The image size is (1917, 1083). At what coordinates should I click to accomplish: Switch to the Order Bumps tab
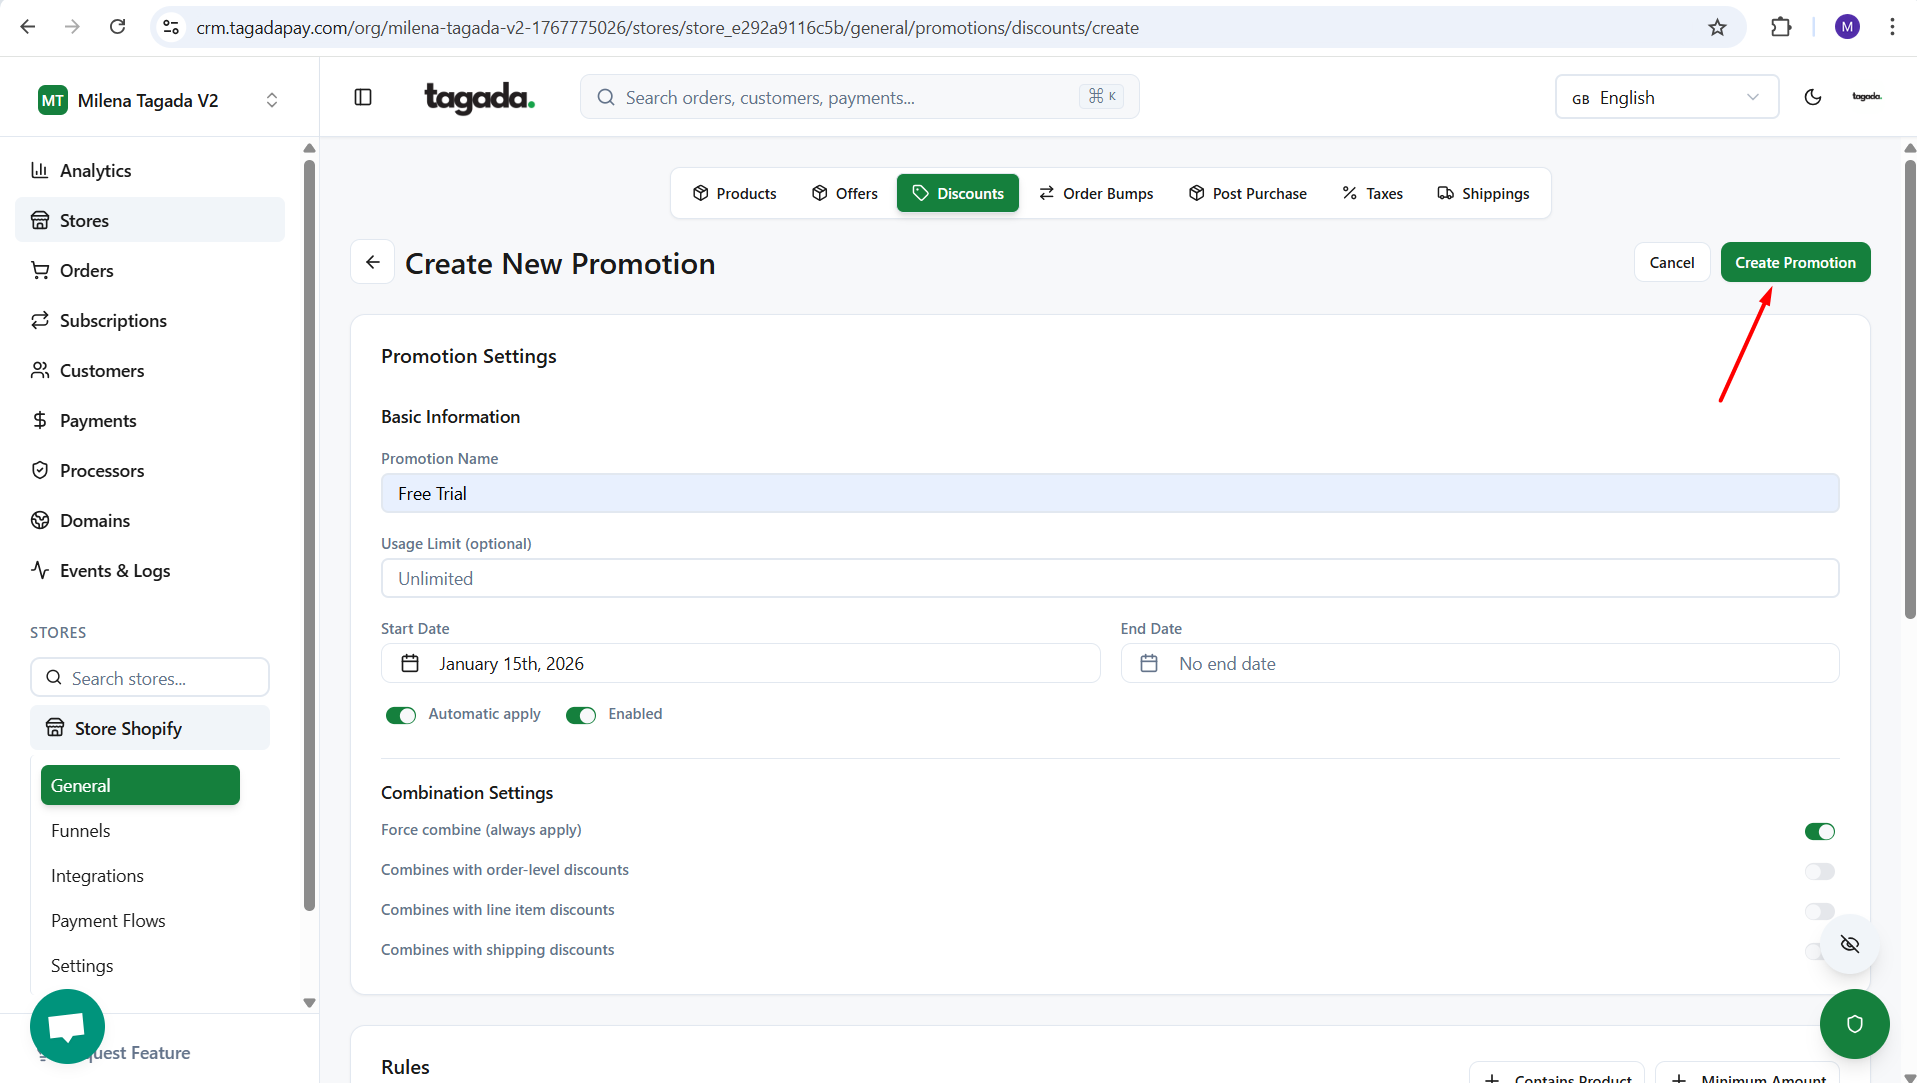pos(1096,193)
